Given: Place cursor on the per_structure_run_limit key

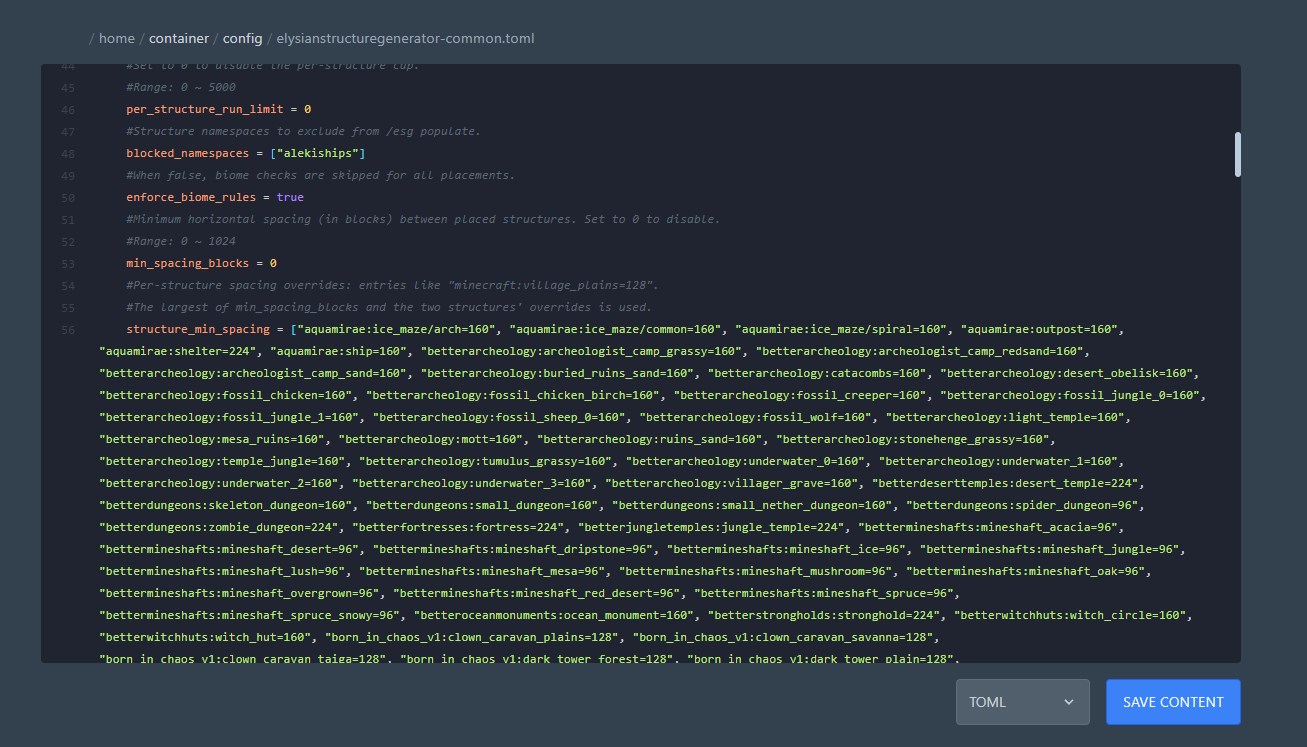Looking at the screenshot, I should 205,109.
